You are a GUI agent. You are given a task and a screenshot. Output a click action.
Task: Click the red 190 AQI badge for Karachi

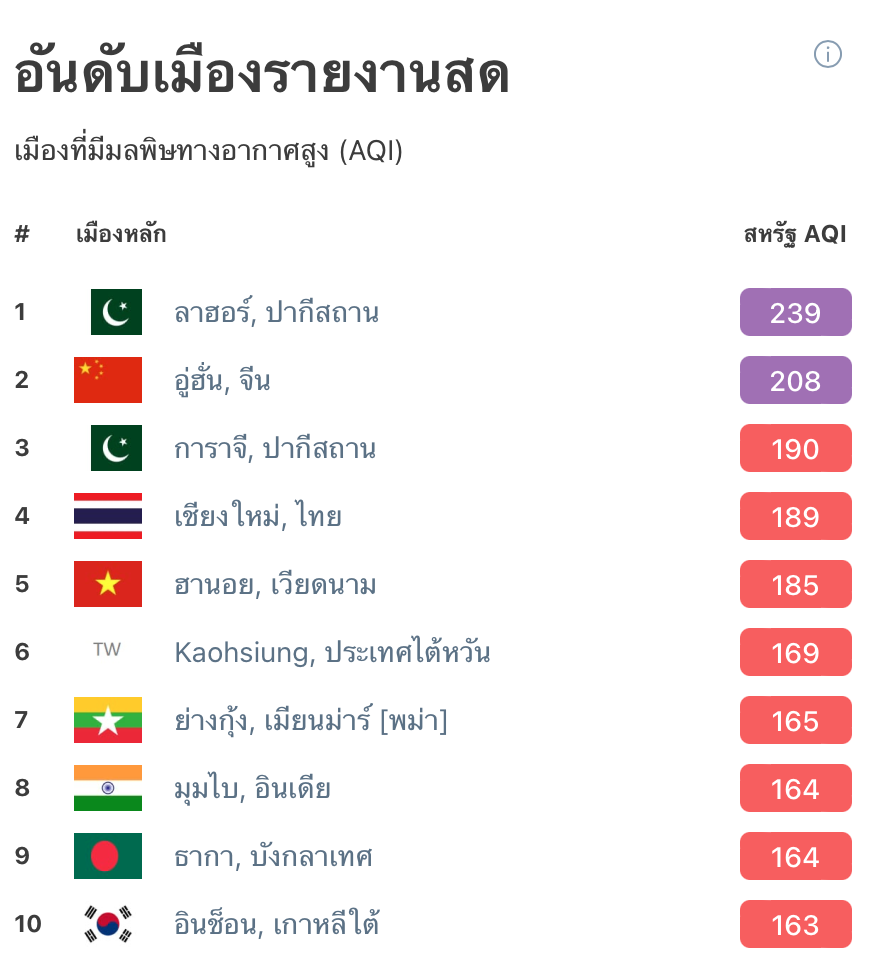[x=795, y=448]
